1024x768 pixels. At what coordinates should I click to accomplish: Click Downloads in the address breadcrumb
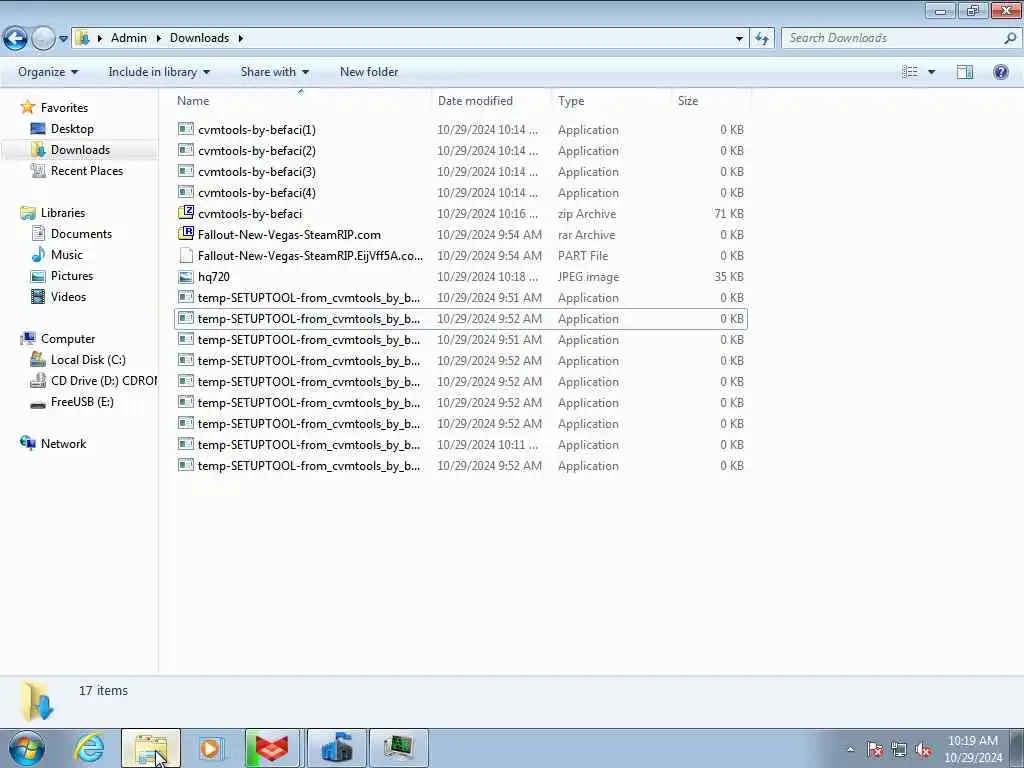(199, 38)
